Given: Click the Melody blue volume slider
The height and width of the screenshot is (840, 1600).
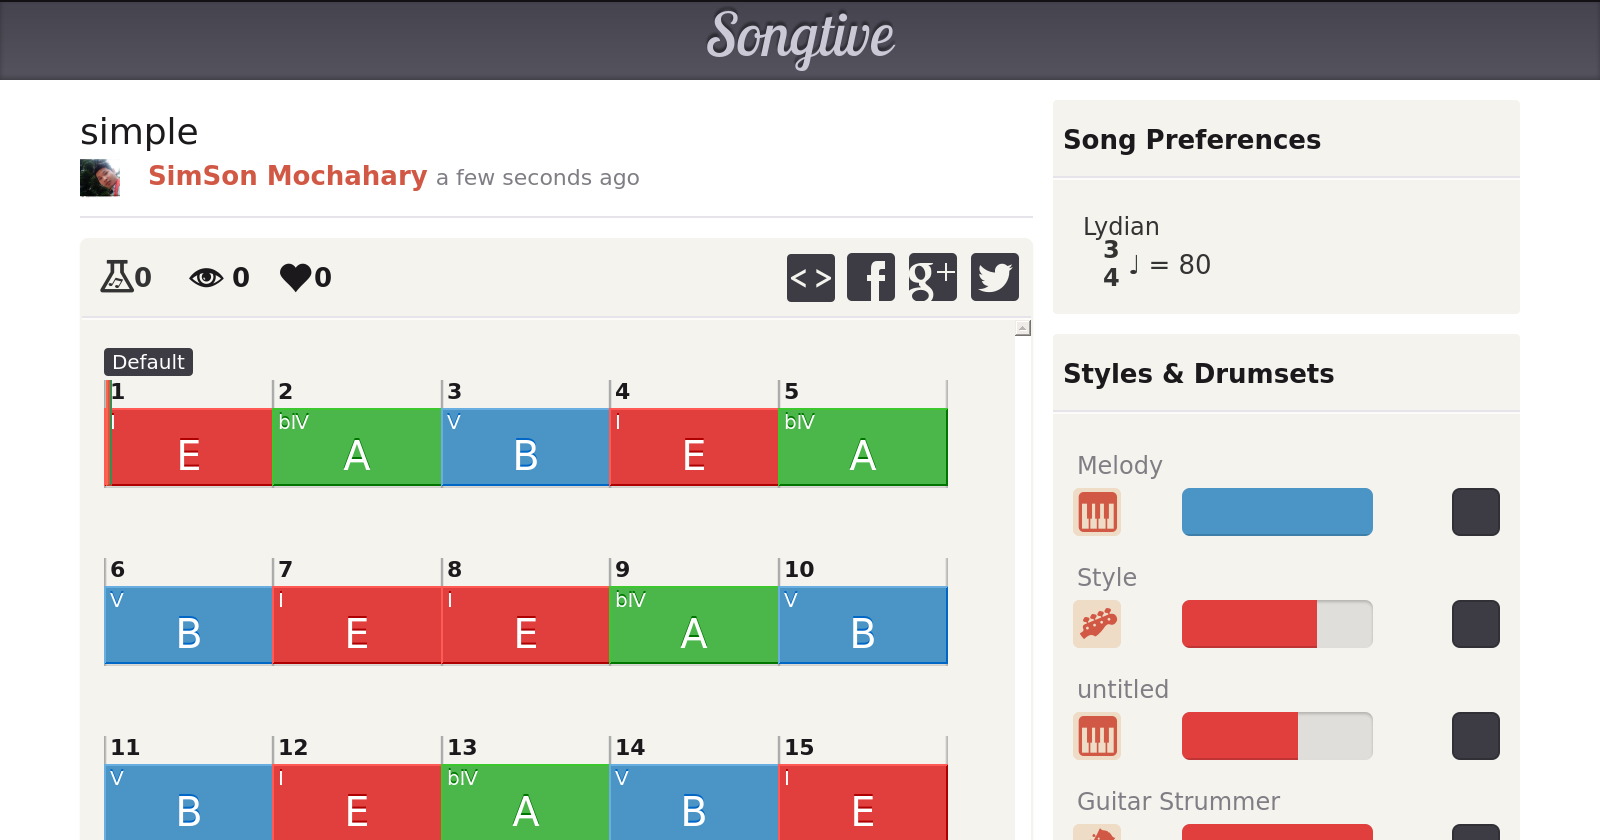Looking at the screenshot, I should point(1277,512).
